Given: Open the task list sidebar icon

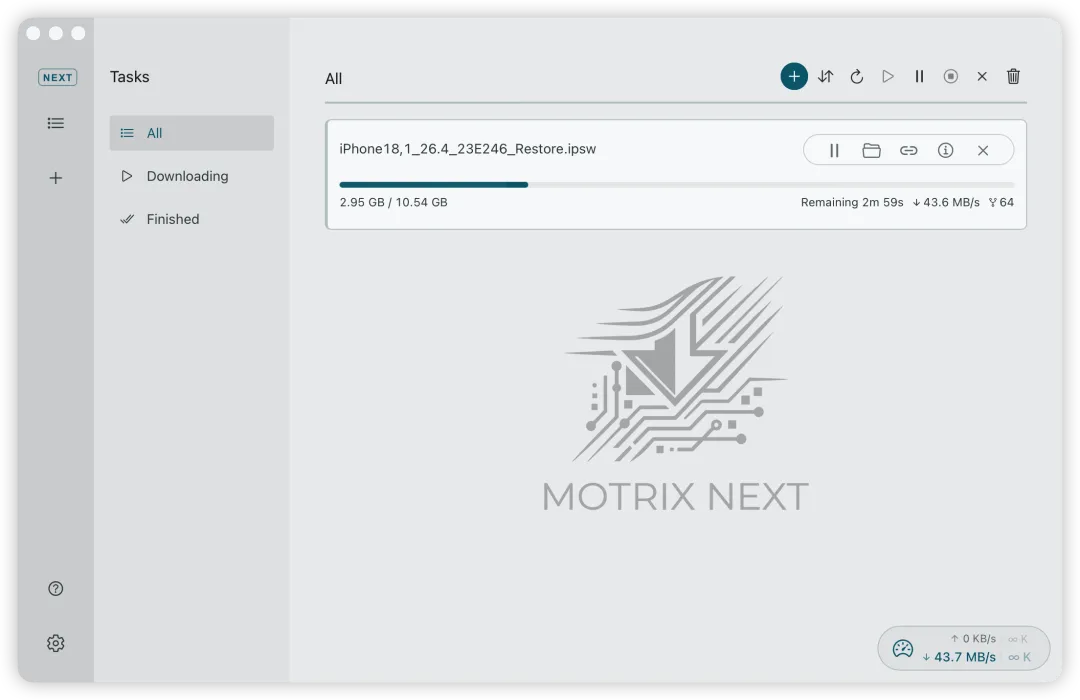Looking at the screenshot, I should (x=56, y=123).
